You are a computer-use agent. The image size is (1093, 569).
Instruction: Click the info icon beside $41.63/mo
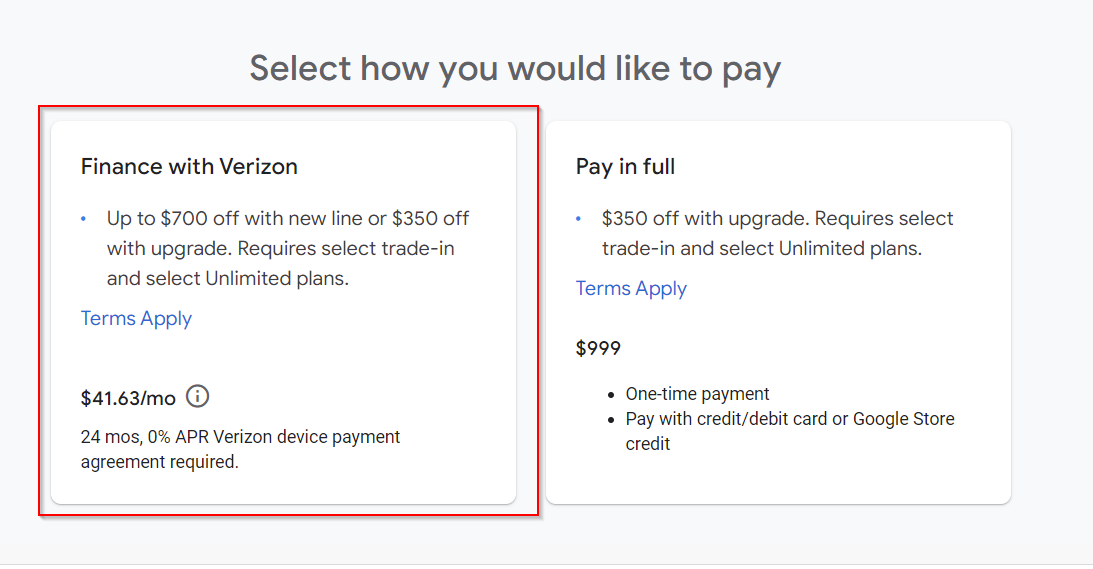198,397
